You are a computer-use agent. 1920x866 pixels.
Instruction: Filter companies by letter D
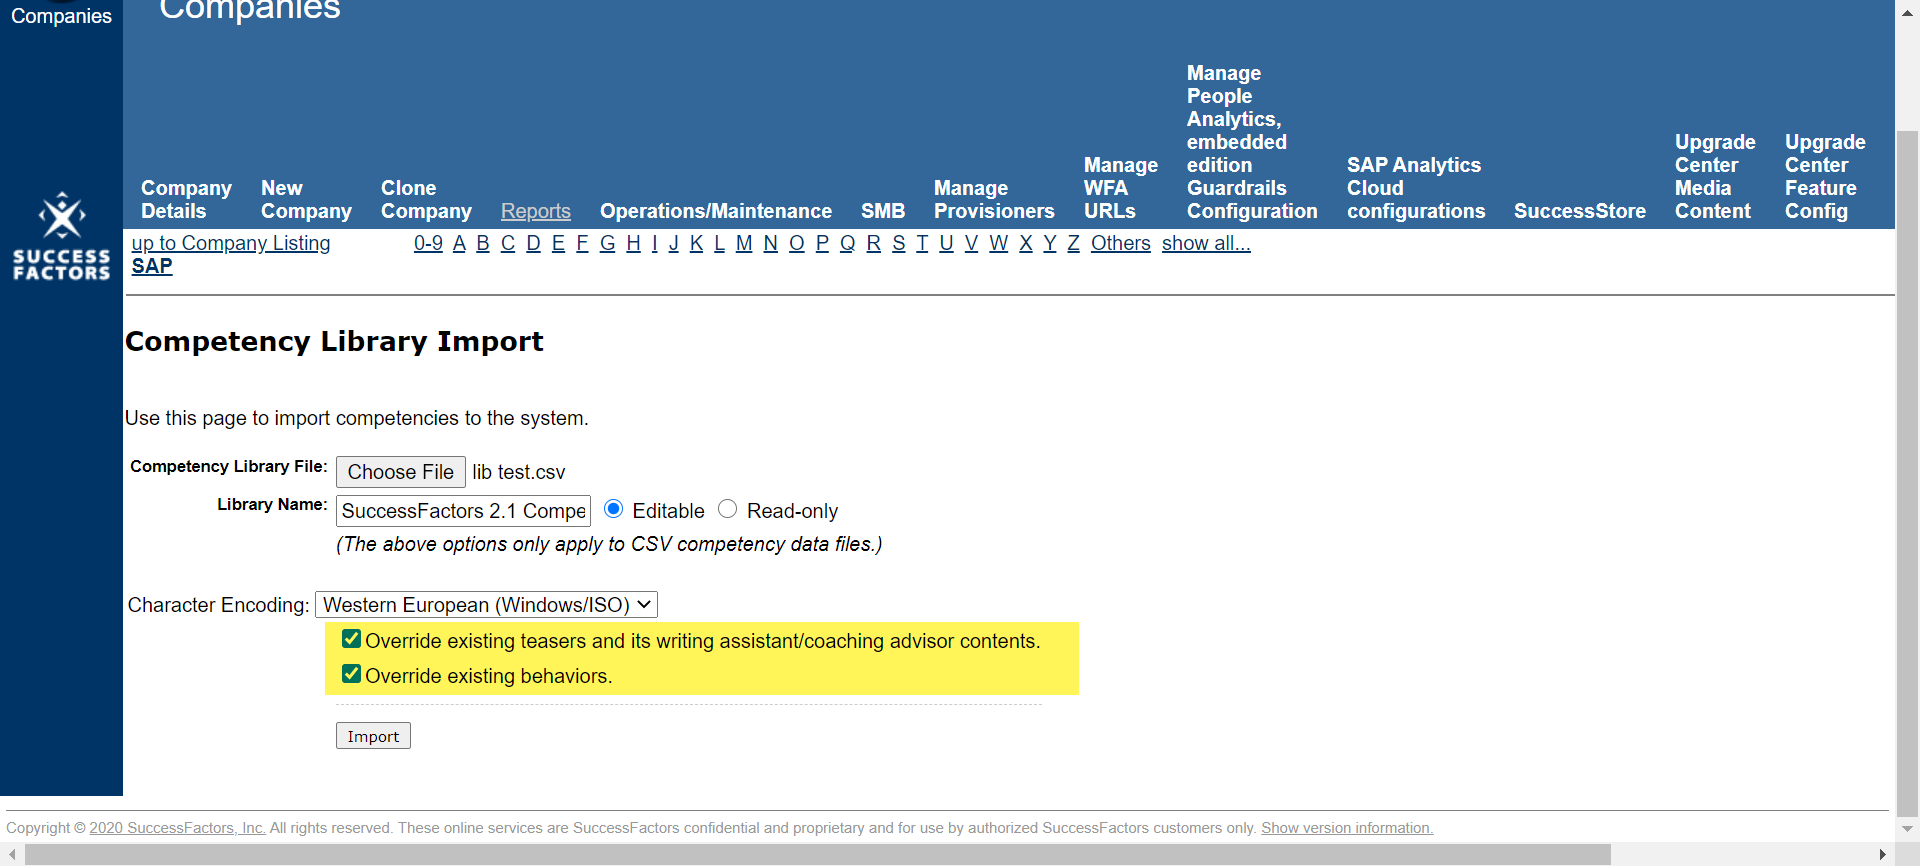pos(533,243)
